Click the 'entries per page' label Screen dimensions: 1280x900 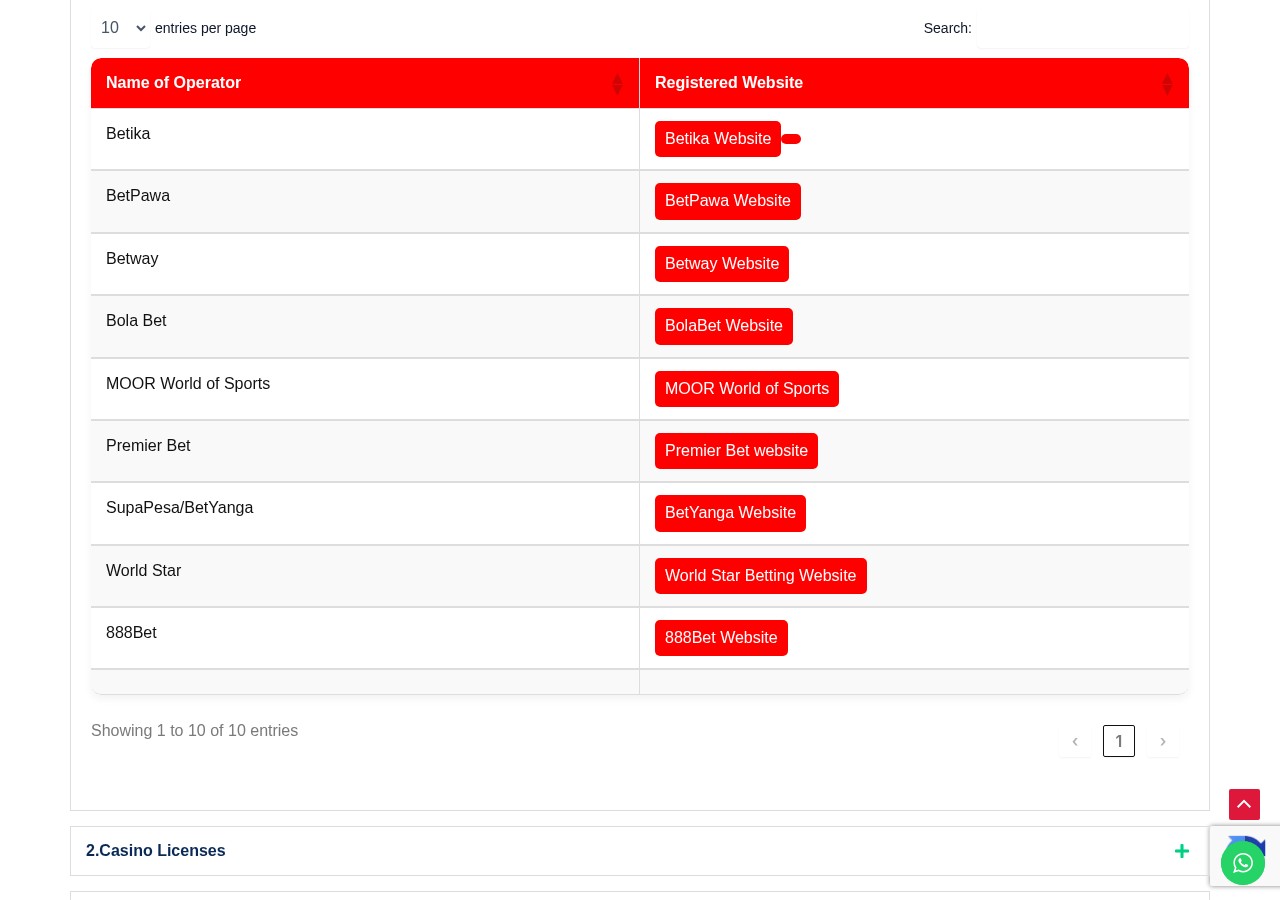pyautogui.click(x=205, y=28)
